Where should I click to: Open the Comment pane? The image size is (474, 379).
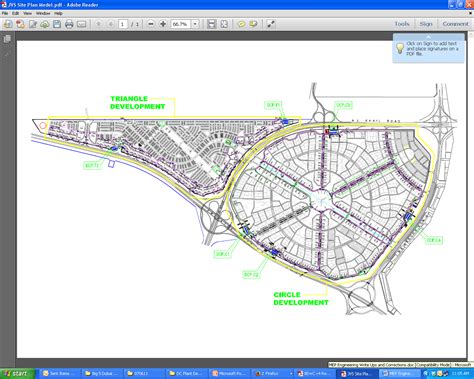pos(455,24)
